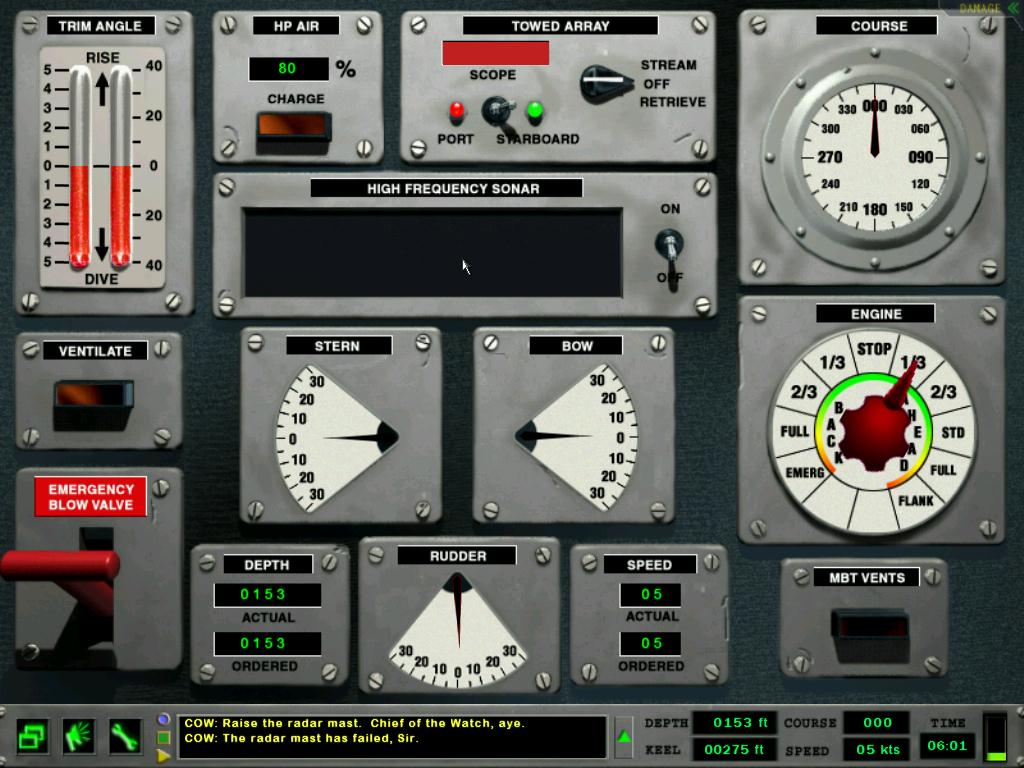This screenshot has height=768, width=1024.
Task: Click the ORDERED depth field
Action: pyautogui.click(x=267, y=643)
